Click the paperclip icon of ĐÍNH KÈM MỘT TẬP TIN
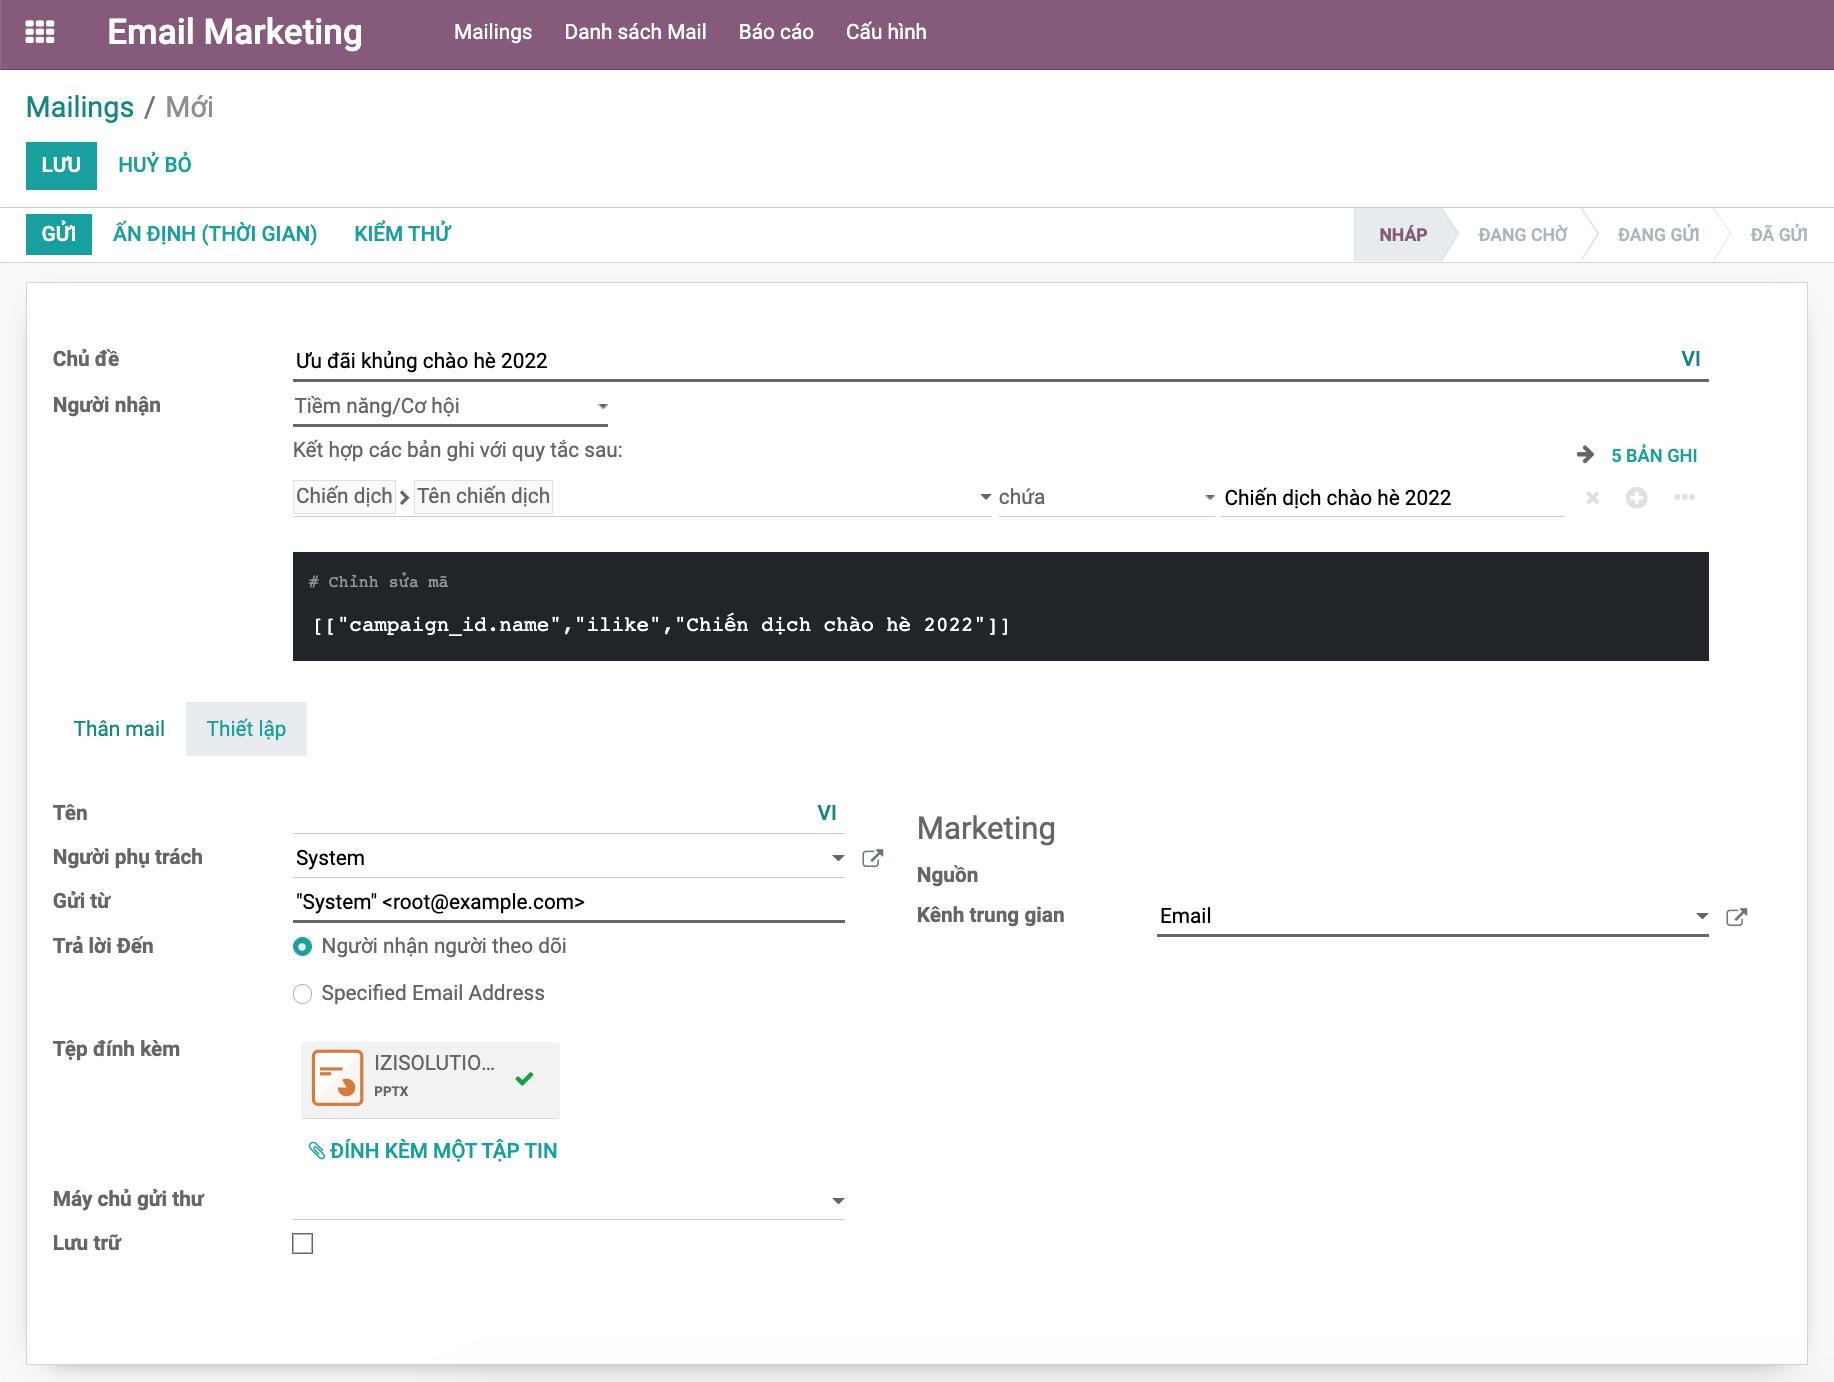This screenshot has height=1382, width=1834. point(317,1151)
